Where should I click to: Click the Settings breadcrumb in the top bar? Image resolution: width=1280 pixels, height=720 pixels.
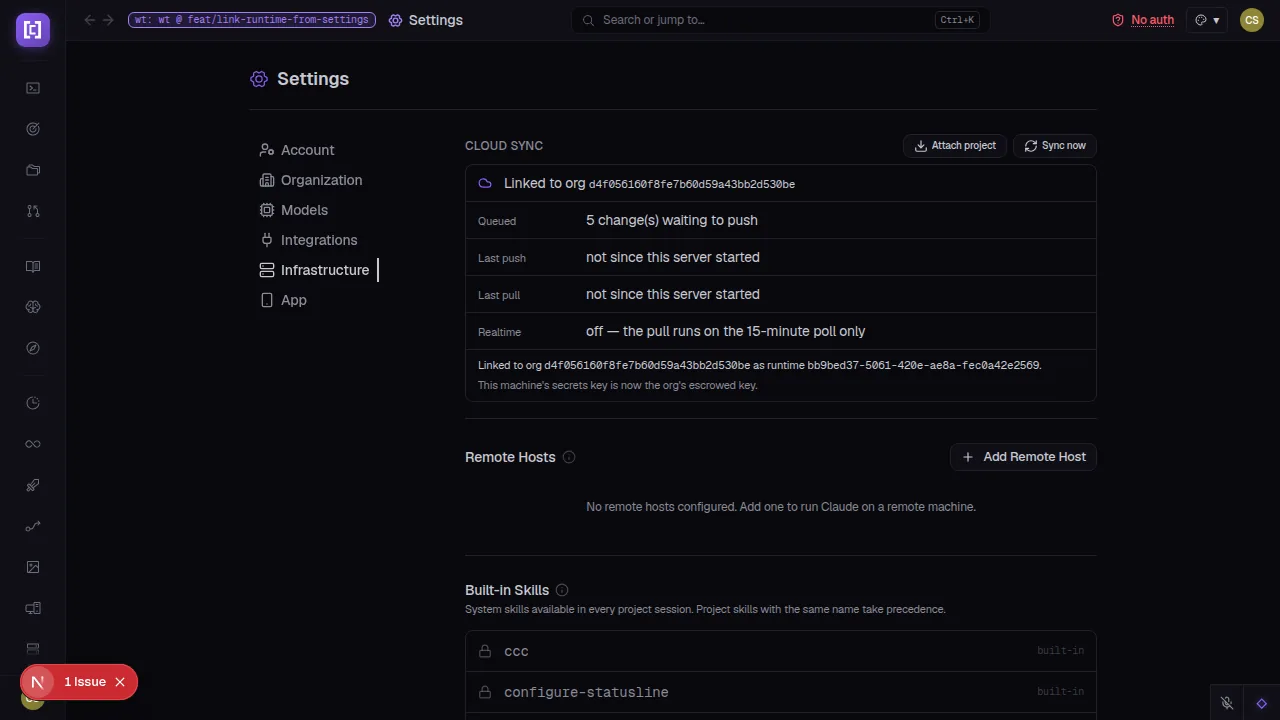[426, 20]
